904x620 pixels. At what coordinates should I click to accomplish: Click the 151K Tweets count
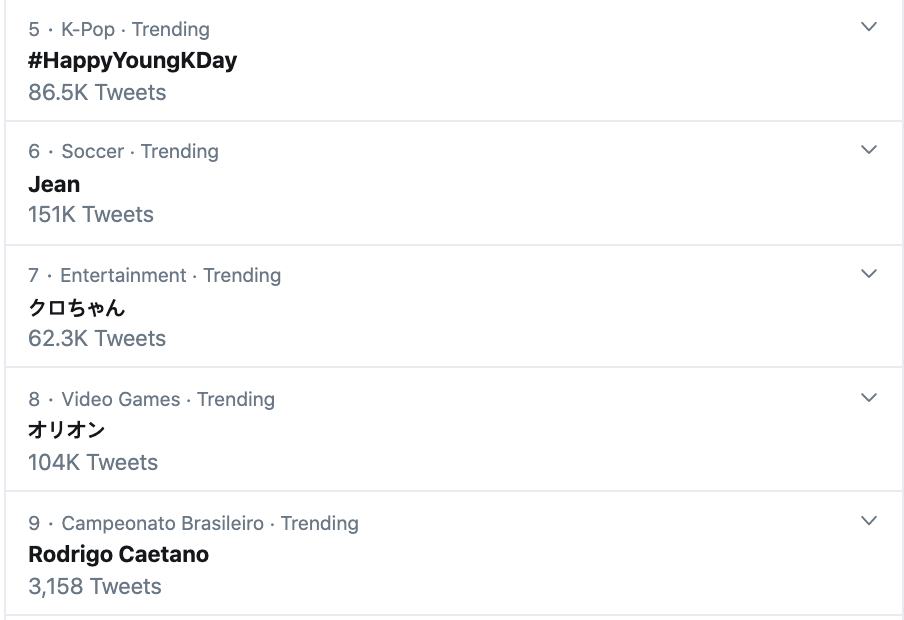tap(91, 214)
